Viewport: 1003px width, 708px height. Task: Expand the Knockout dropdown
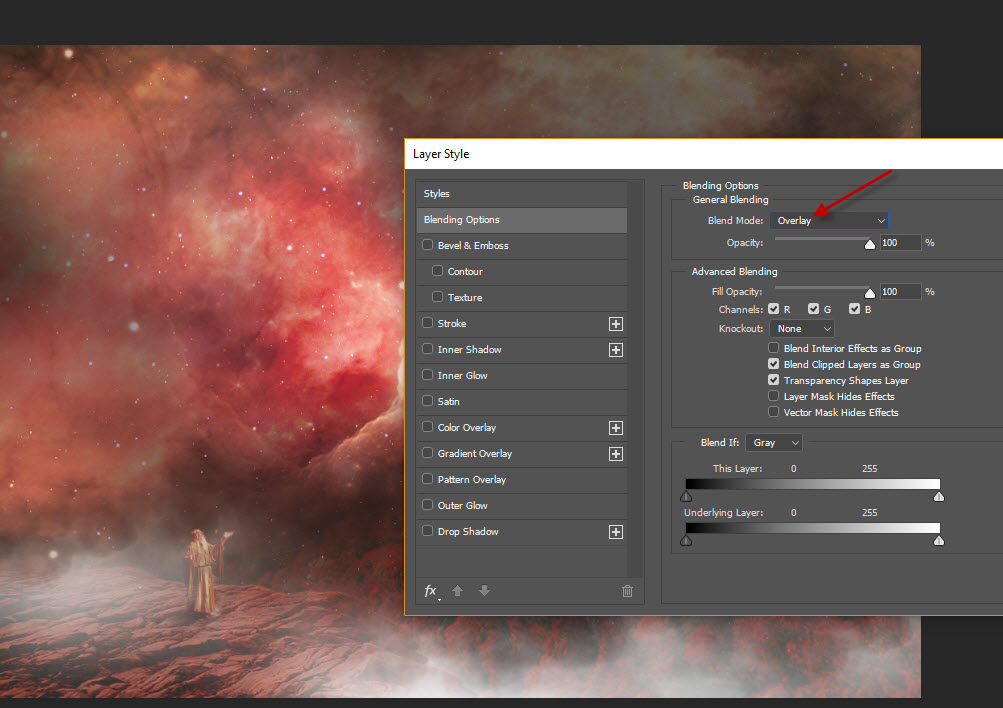click(803, 328)
